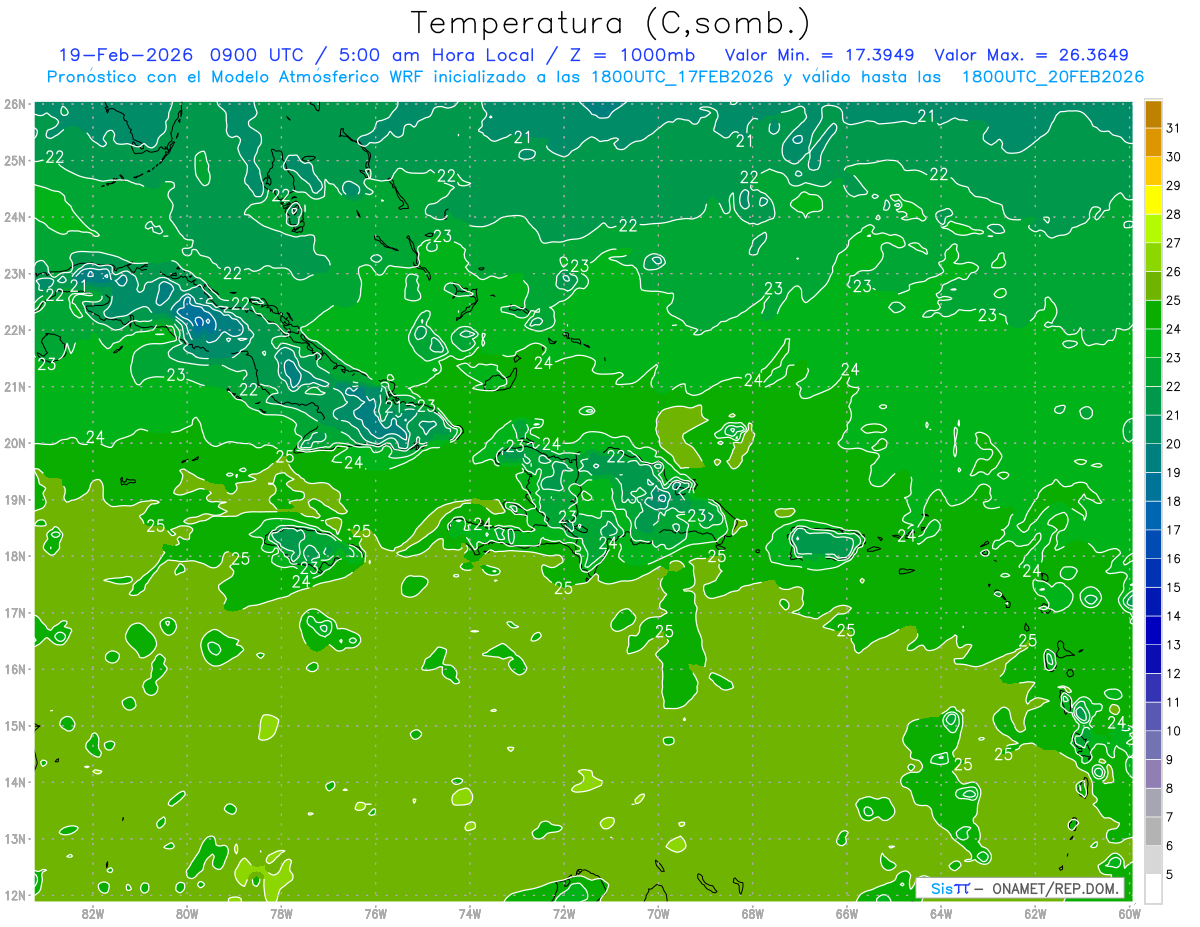Viewport: 1200px width, 927px height.
Task: Click the colorbar label "20"
Action: click(x=1173, y=444)
